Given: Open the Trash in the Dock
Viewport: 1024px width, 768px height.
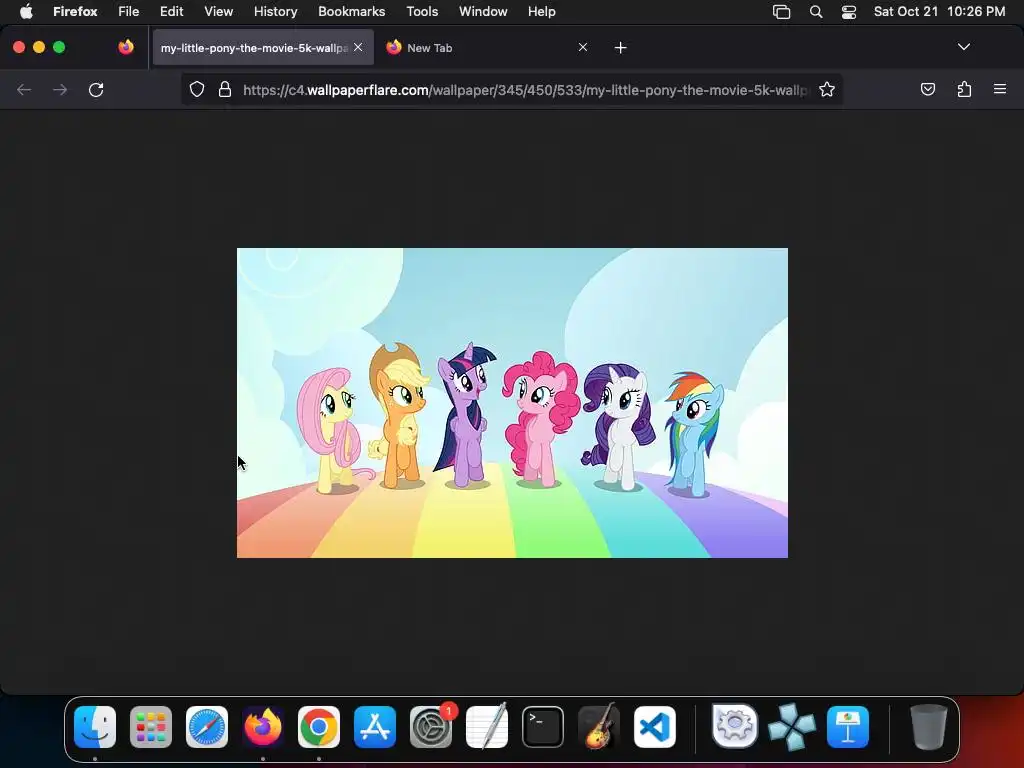Looking at the screenshot, I should tap(928, 727).
